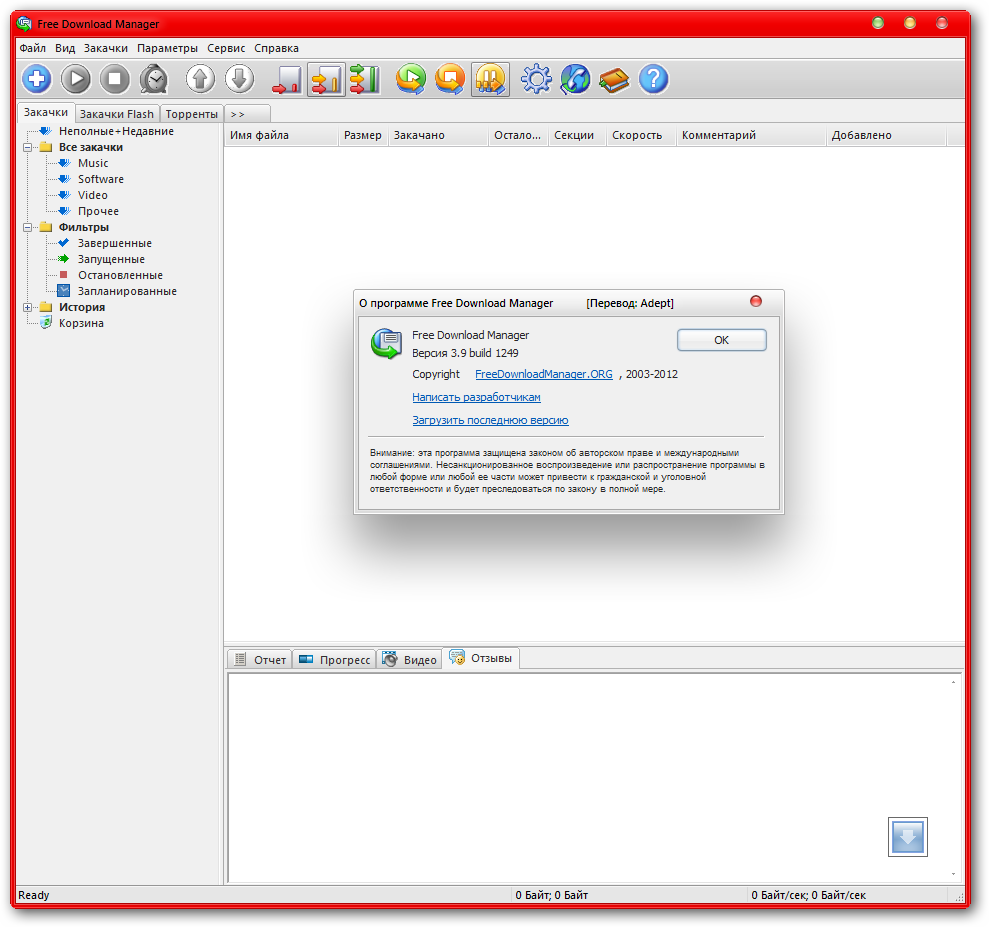The width and height of the screenshot is (989, 927).
Task: Sort by the Секции column header
Action: tap(577, 135)
